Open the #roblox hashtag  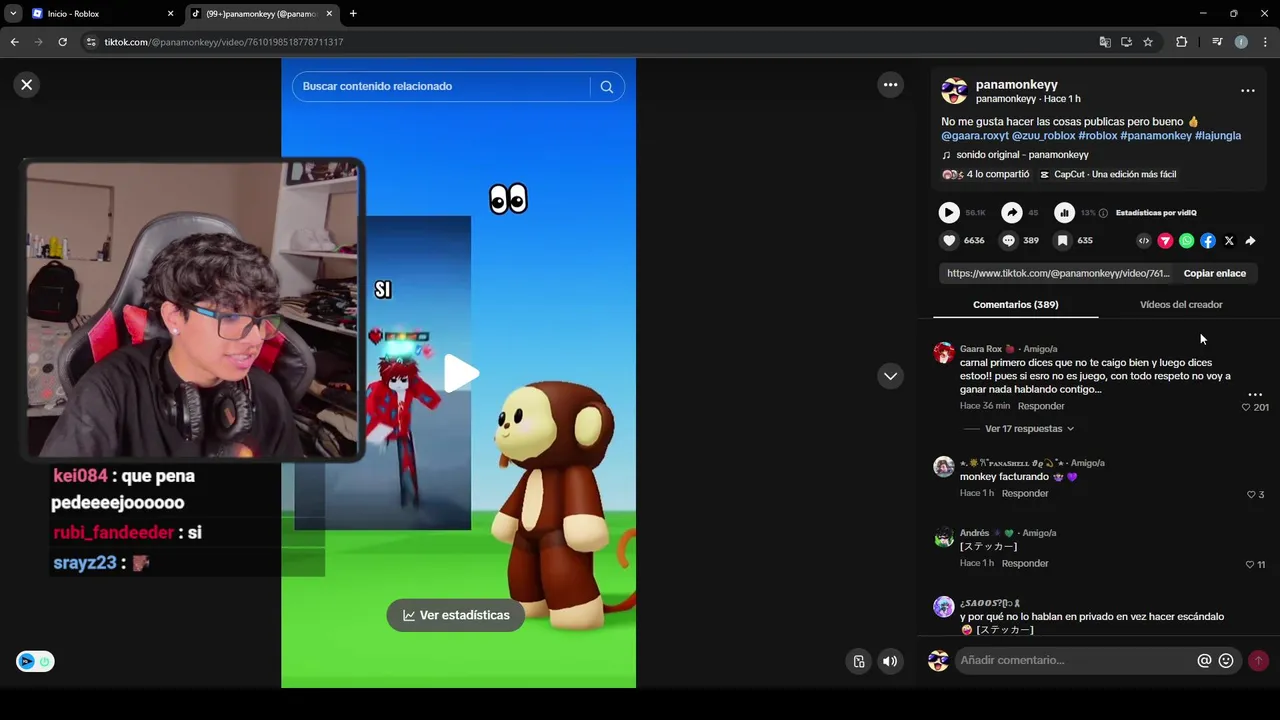(1098, 136)
